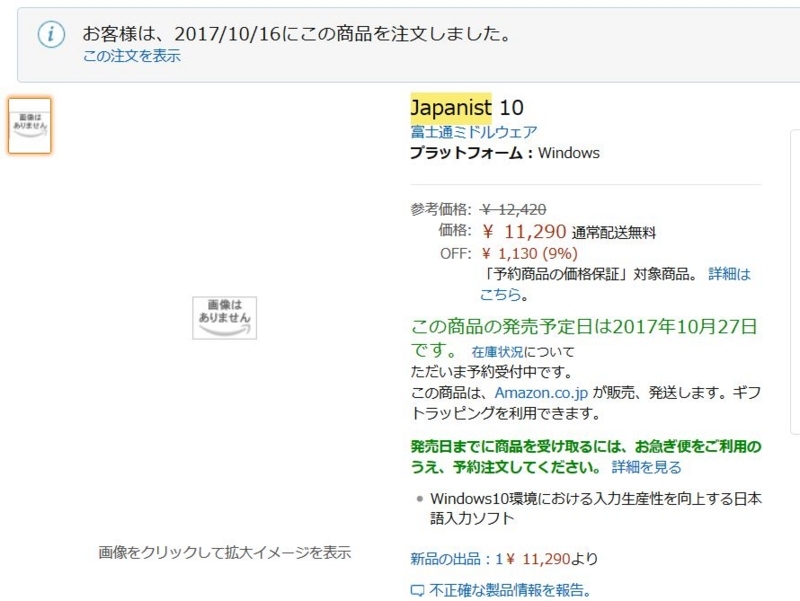Open 詳細を見る link for express delivery
This screenshot has height=601, width=800.
point(646,467)
